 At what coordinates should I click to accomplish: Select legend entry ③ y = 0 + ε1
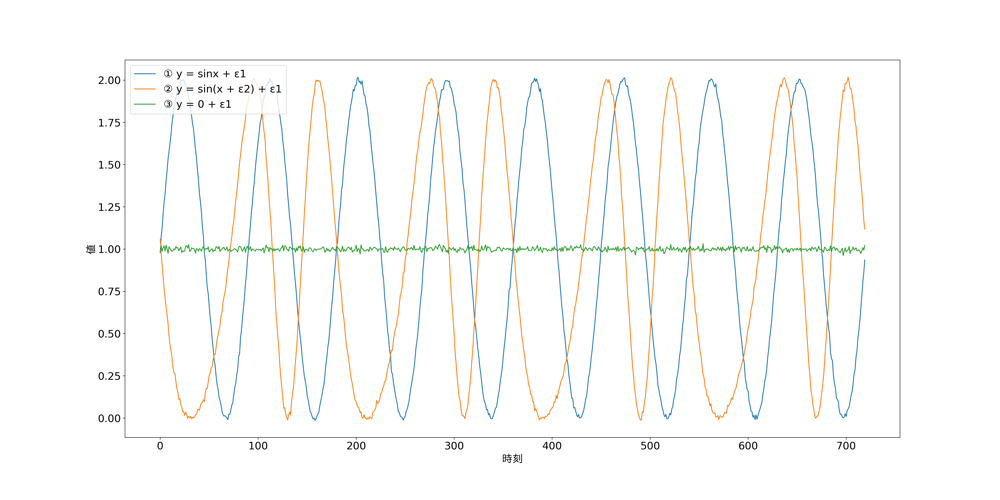click(x=204, y=104)
